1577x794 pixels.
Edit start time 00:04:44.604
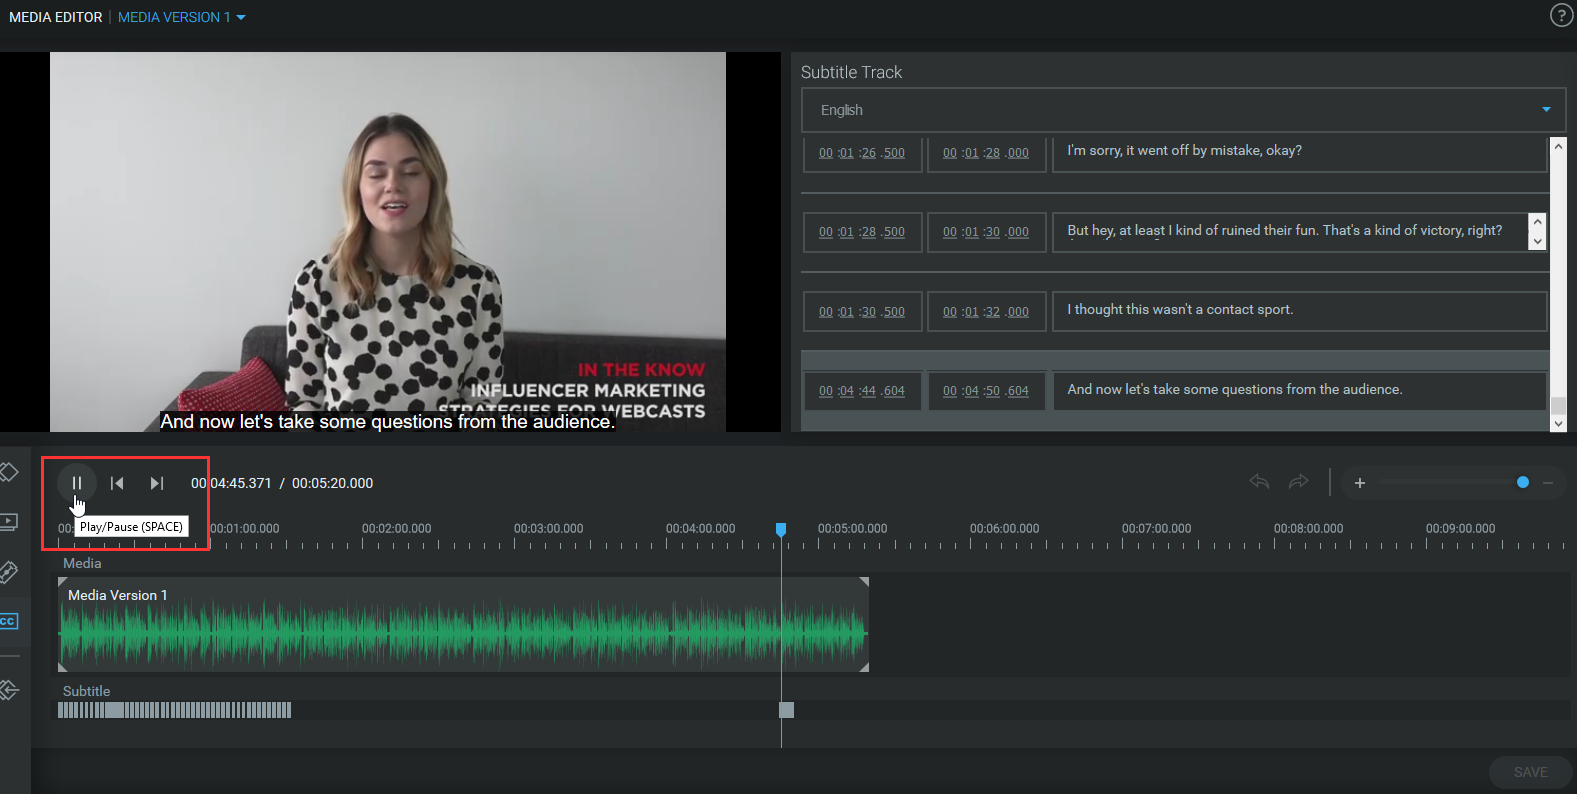[862, 391]
